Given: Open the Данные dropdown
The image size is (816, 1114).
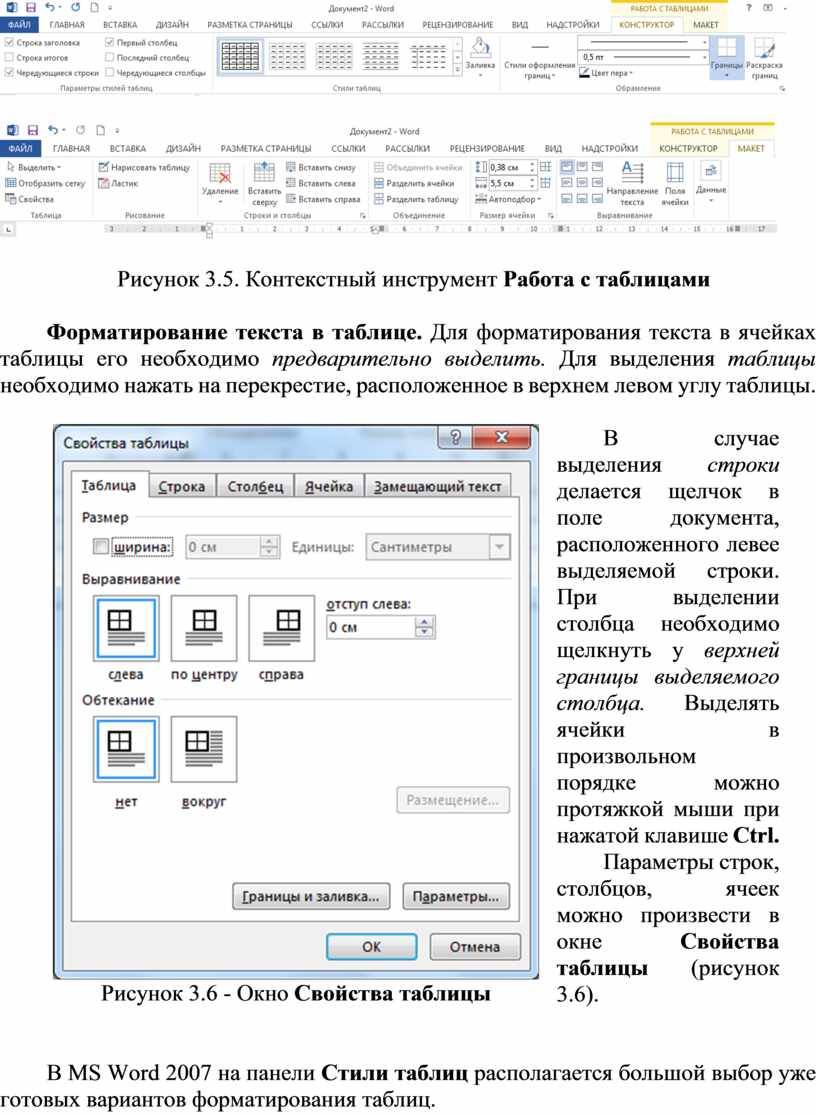Looking at the screenshot, I should click(711, 181).
